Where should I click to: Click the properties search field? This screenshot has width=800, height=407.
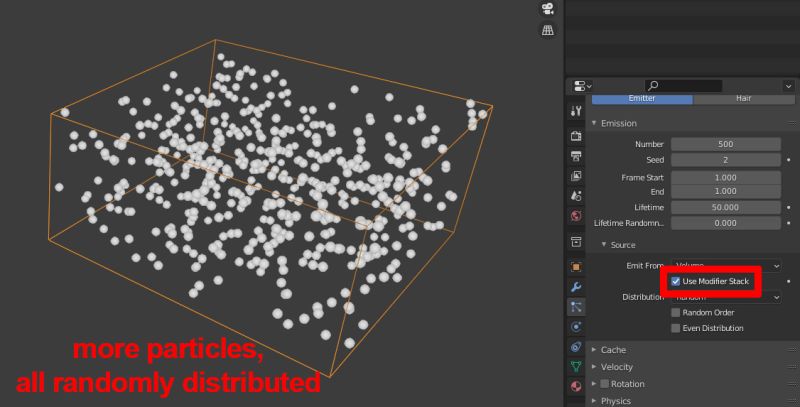[684, 86]
